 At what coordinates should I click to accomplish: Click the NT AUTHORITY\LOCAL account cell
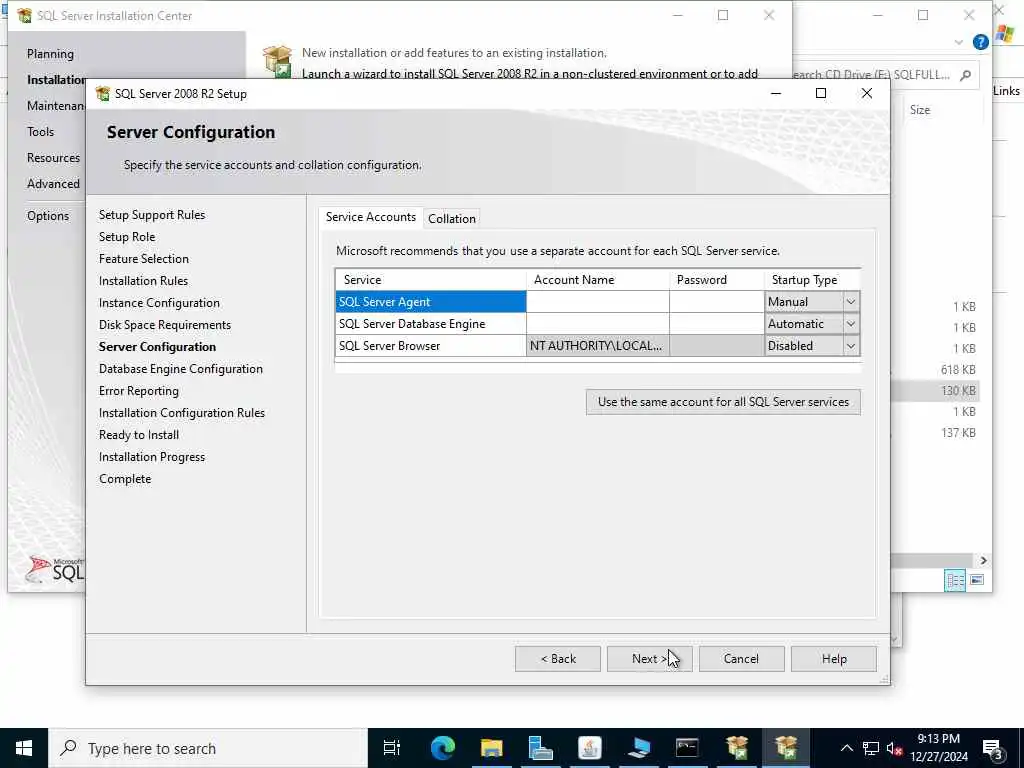(598, 346)
